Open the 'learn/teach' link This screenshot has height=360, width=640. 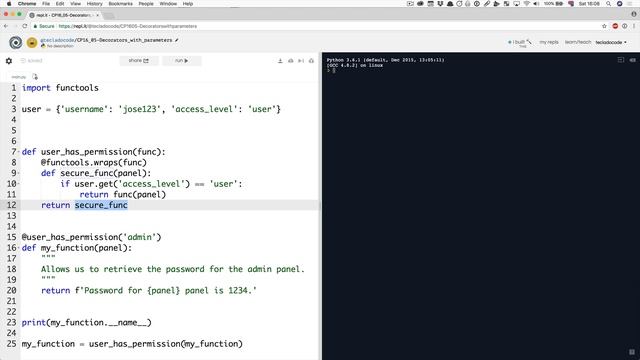578,42
